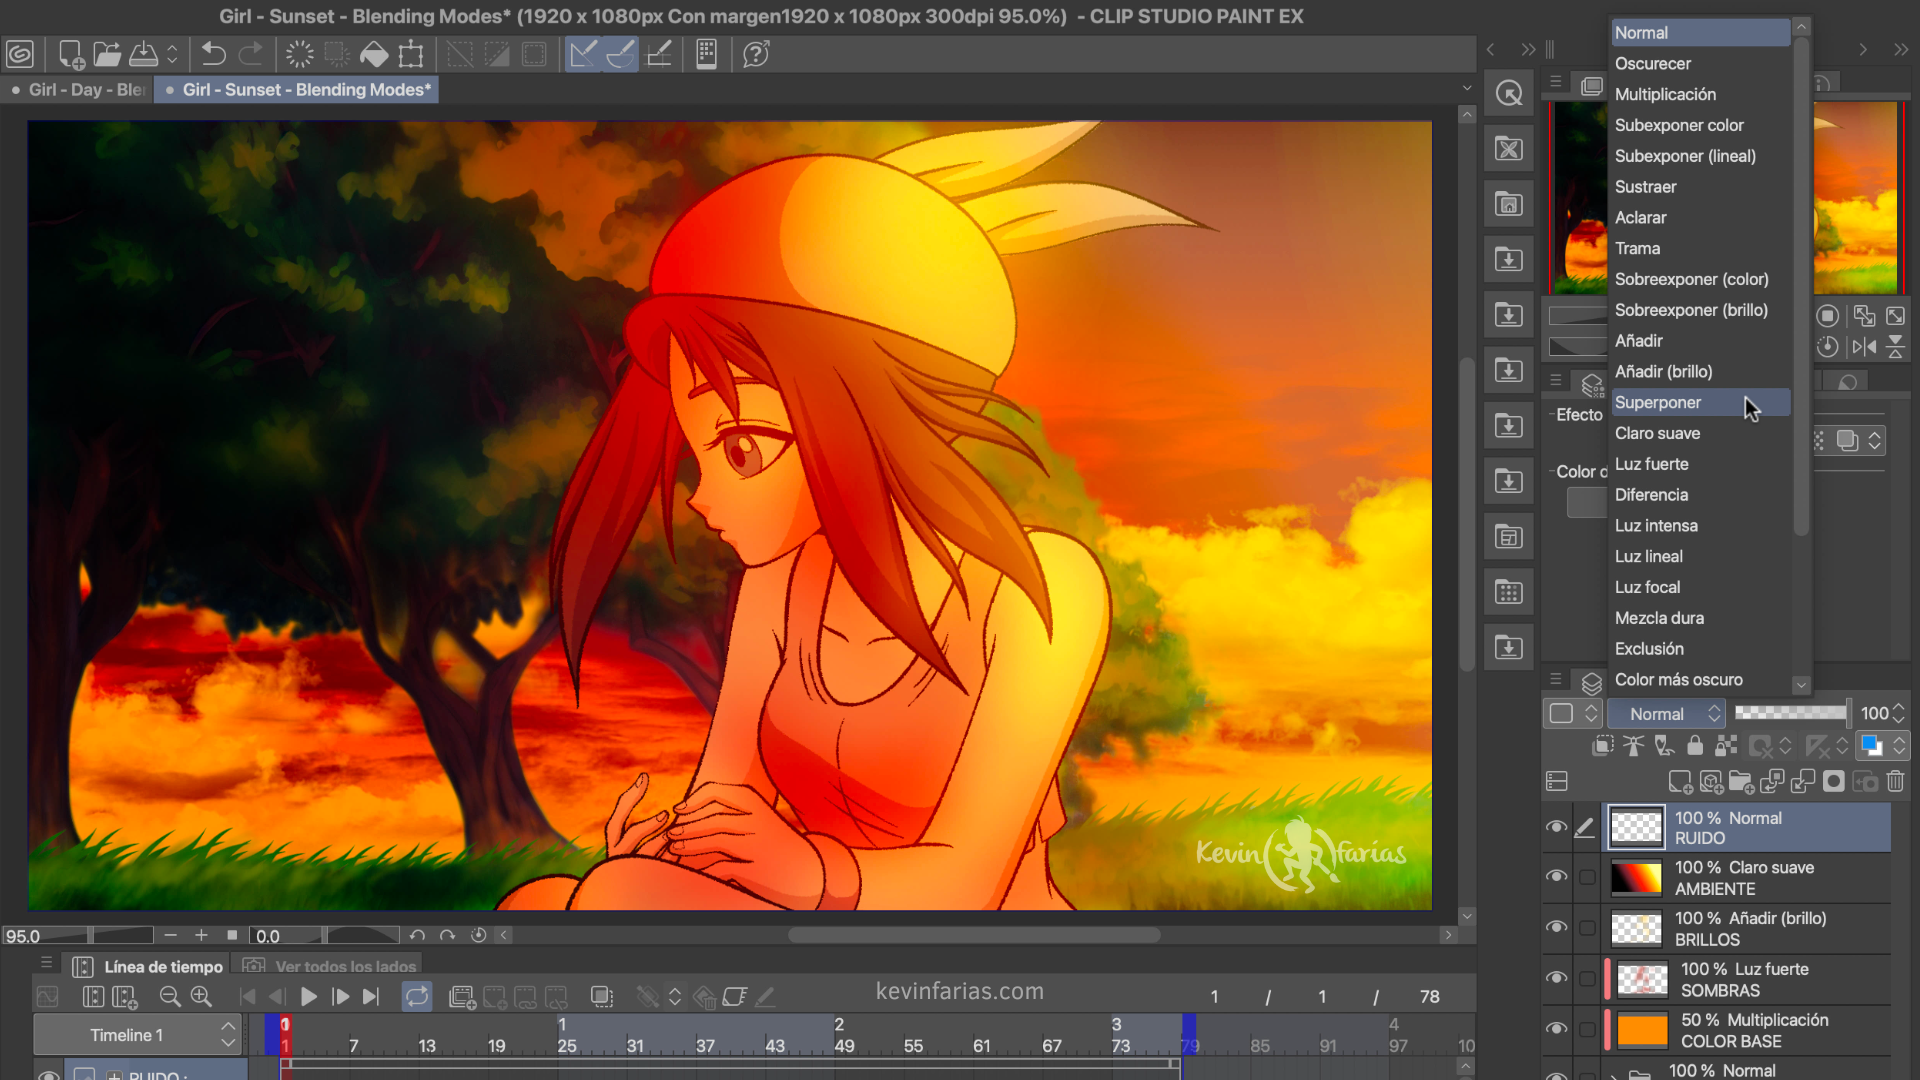This screenshot has width=1920, height=1080.
Task: Click the Open file folder icon
Action: coord(107,54)
